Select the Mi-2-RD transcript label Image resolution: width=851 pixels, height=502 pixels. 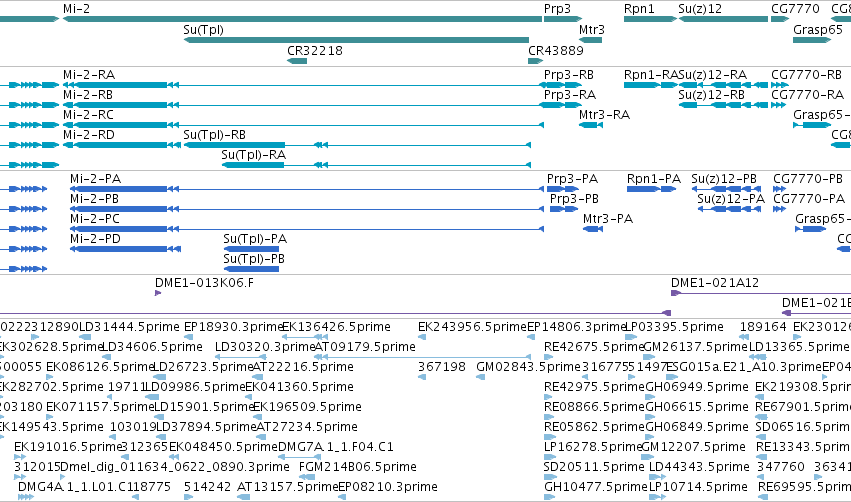pos(89,135)
